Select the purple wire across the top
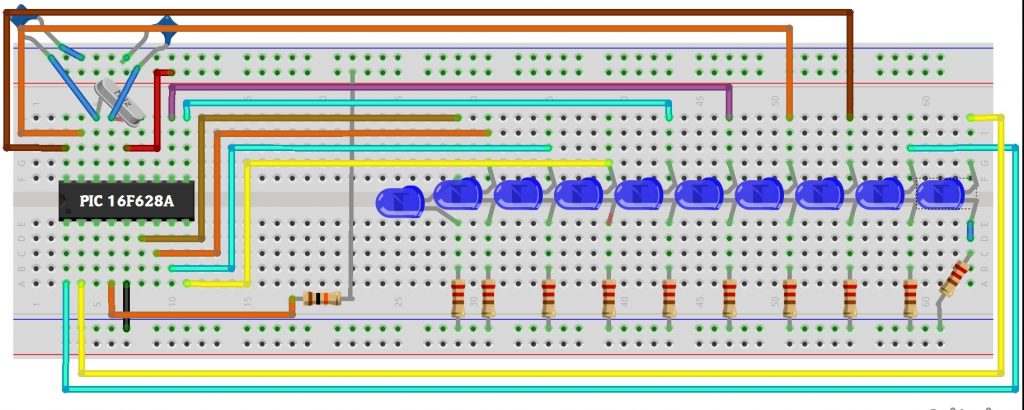This screenshot has height=410, width=1024. [450, 88]
